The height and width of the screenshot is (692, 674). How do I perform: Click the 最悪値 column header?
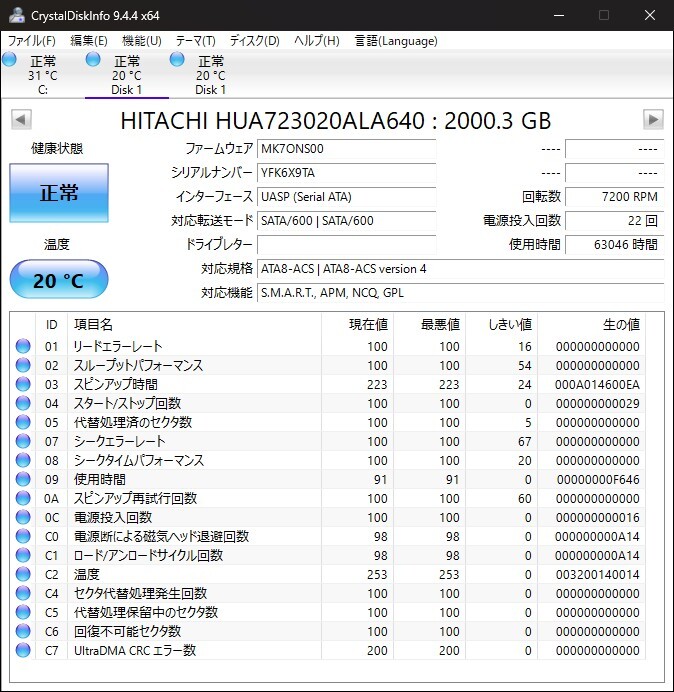pyautogui.click(x=429, y=325)
